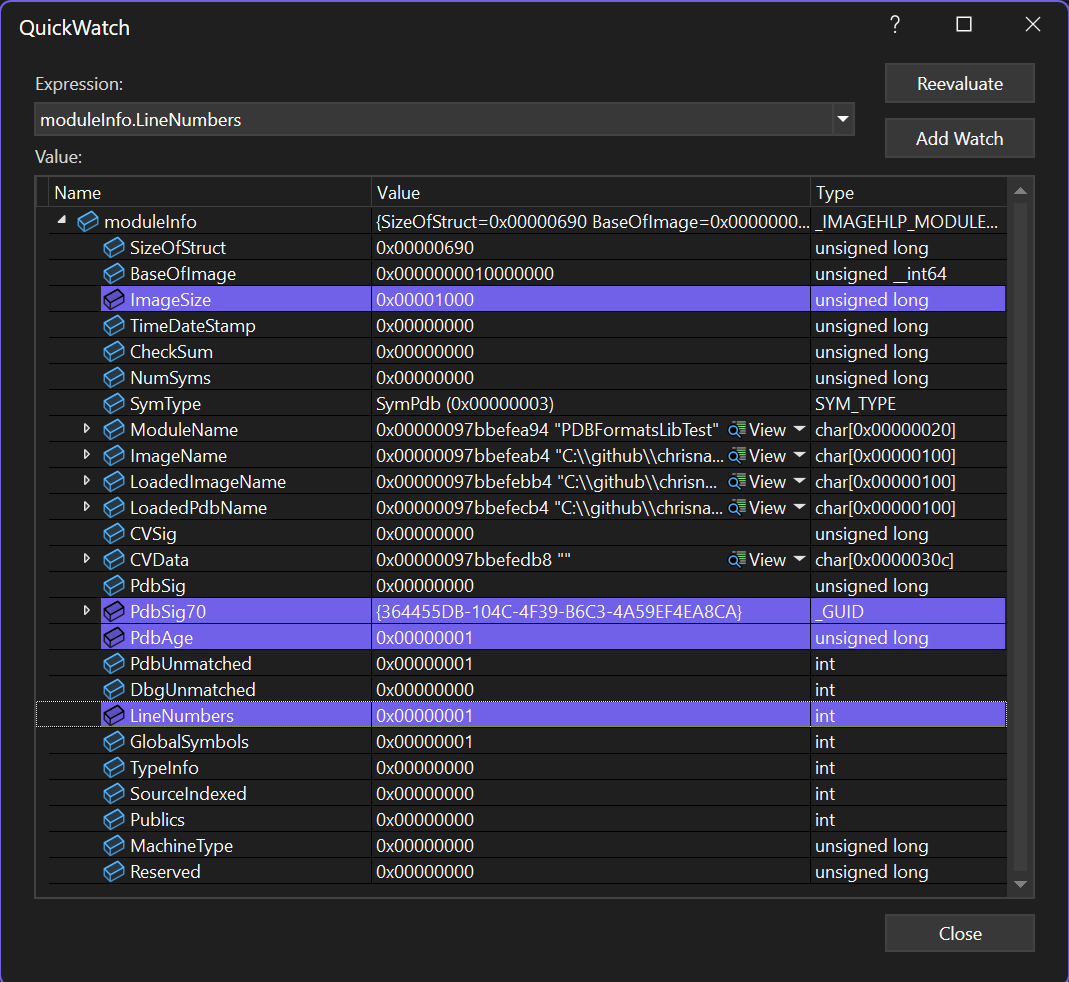Image resolution: width=1069 pixels, height=982 pixels.
Task: Click the SymType field icon
Action: coord(114,404)
